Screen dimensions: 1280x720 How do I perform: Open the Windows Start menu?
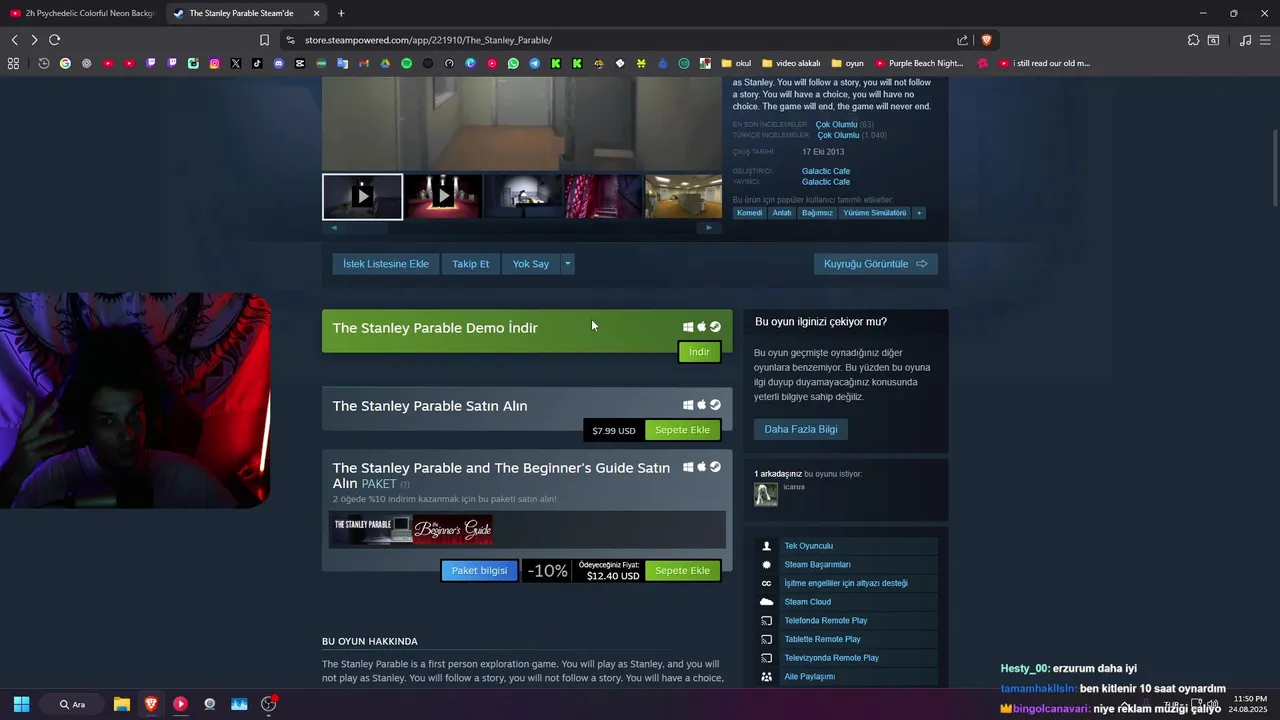(21, 704)
